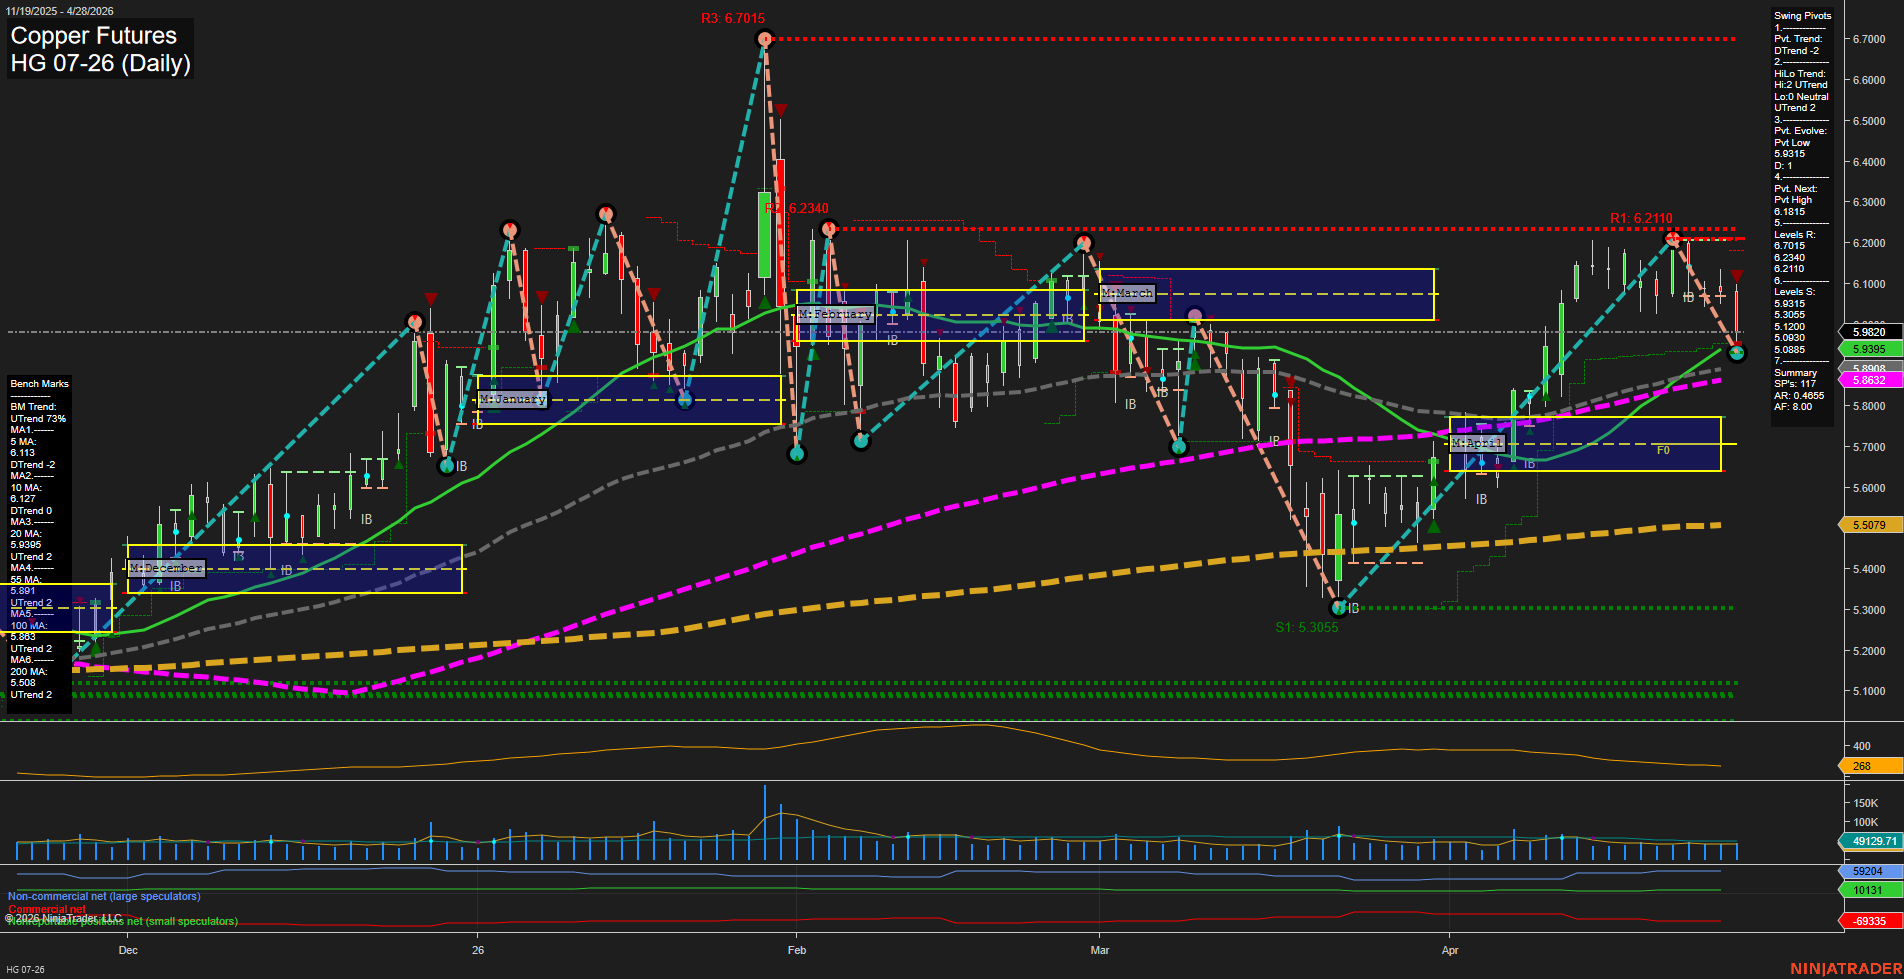Click the green up triangle below the early-April candles
The width and height of the screenshot is (1904, 979).
[x=1434, y=527]
